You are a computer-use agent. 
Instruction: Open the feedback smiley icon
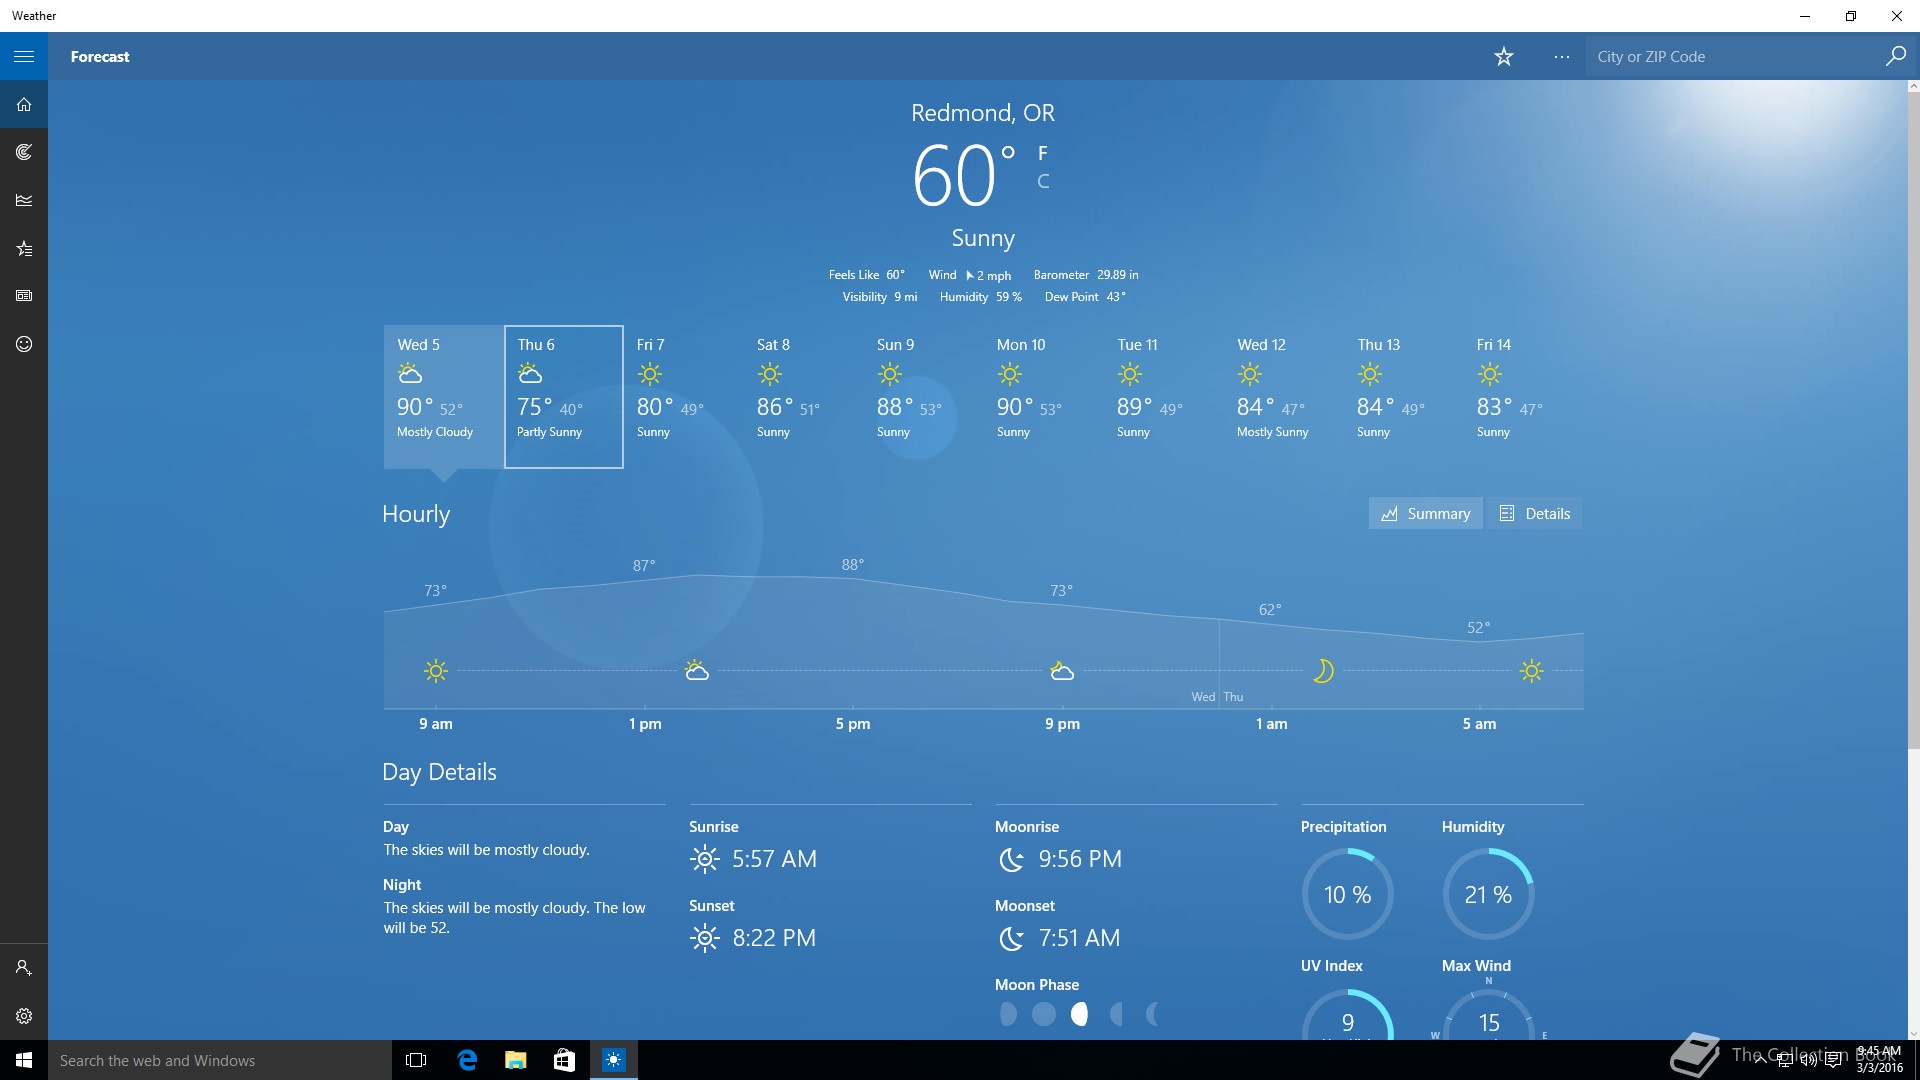point(24,344)
